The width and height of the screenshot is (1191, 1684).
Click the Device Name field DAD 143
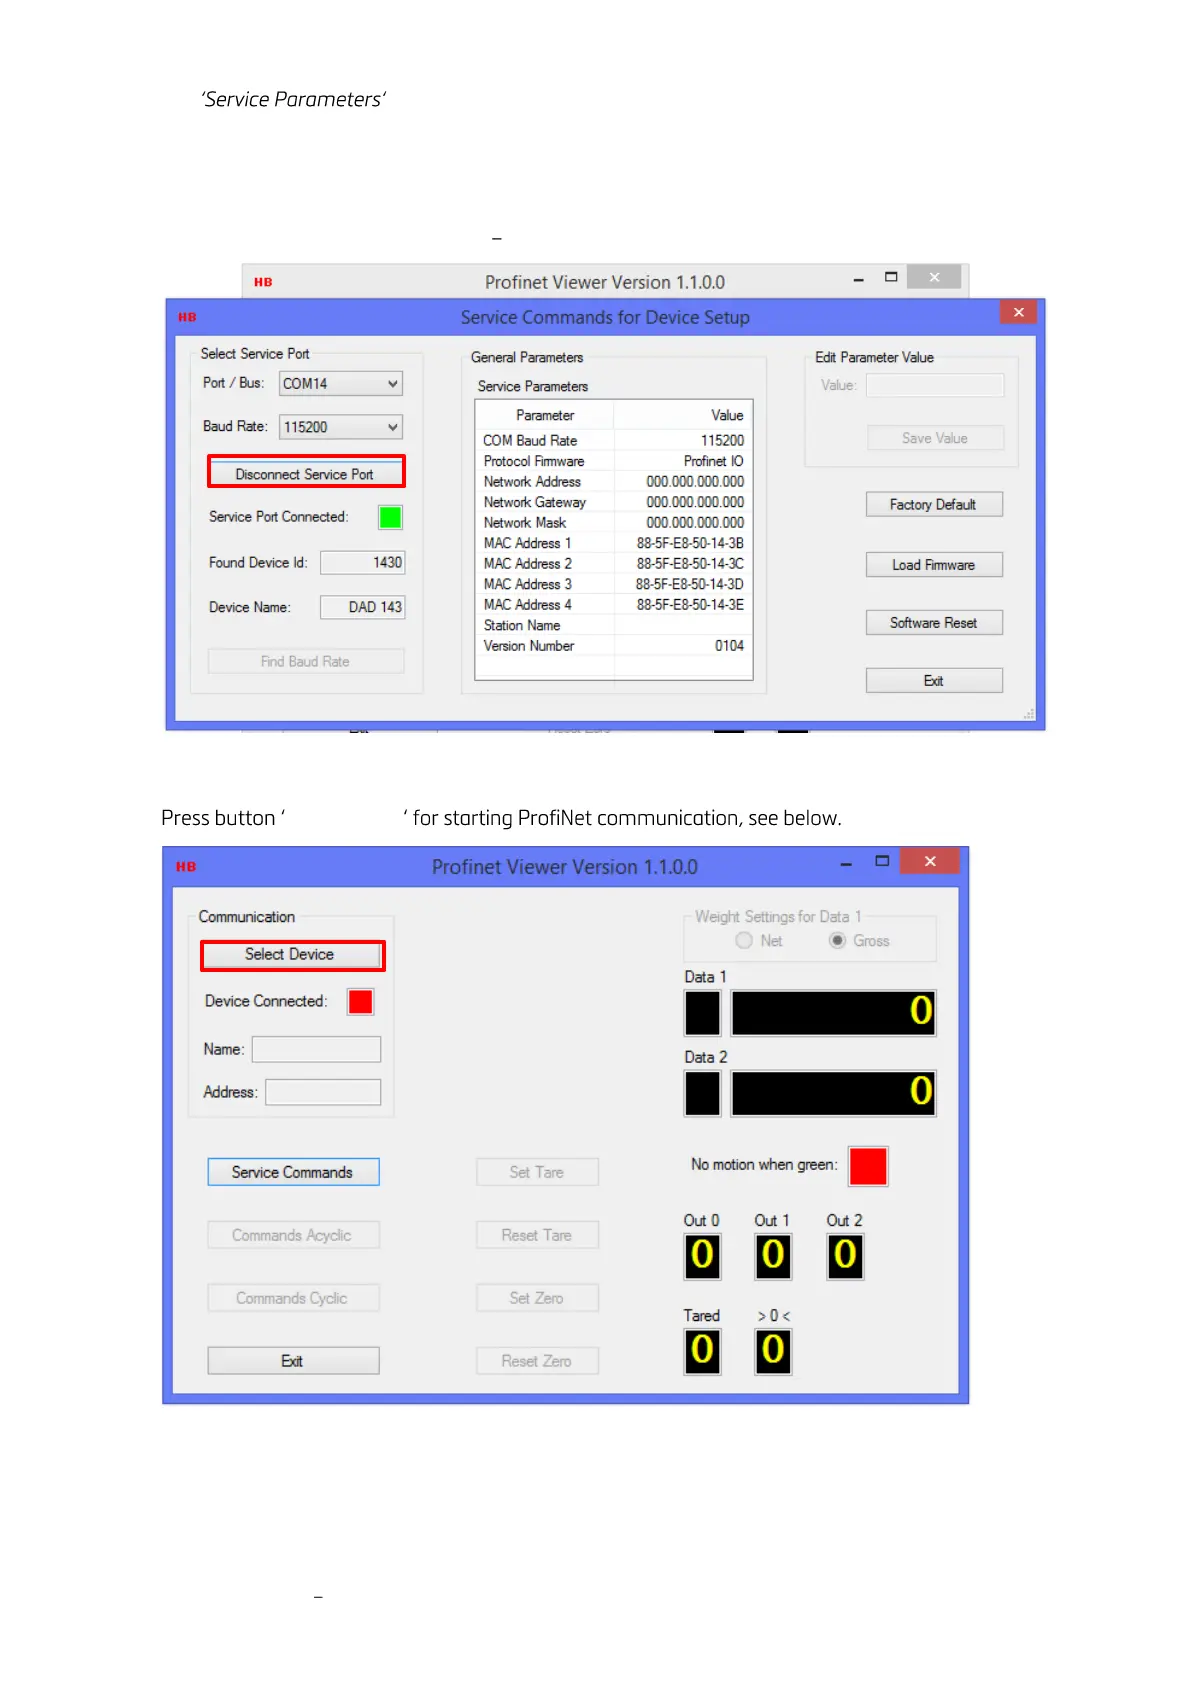point(362,607)
